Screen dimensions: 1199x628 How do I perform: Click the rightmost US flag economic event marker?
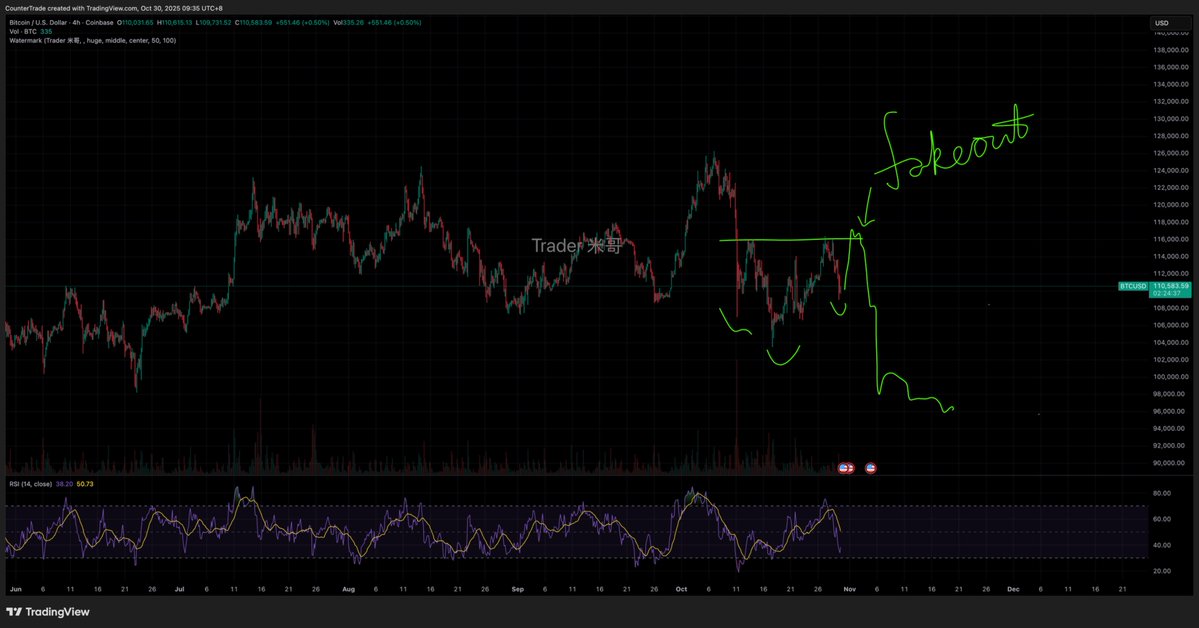pos(871,467)
